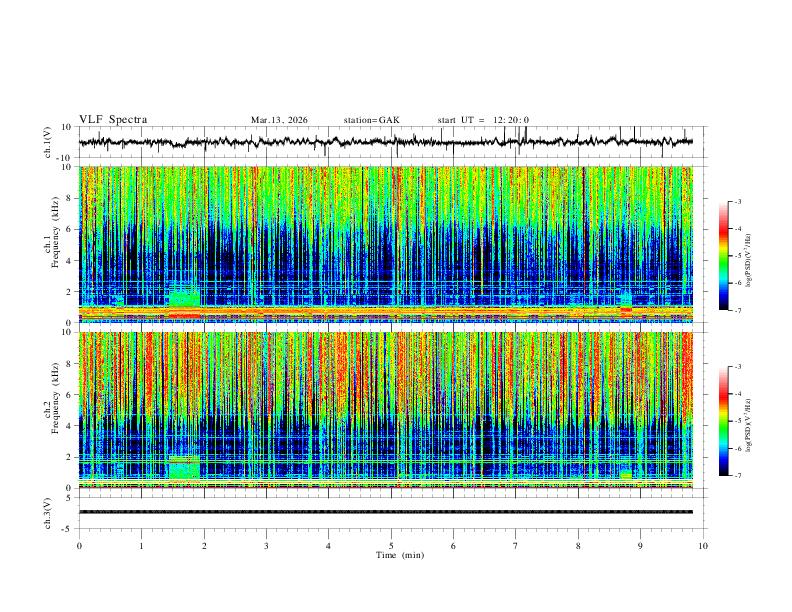This screenshot has height=612, width=792.
Task: Click the "ch.3(V)" axis label
Action: 48,513
